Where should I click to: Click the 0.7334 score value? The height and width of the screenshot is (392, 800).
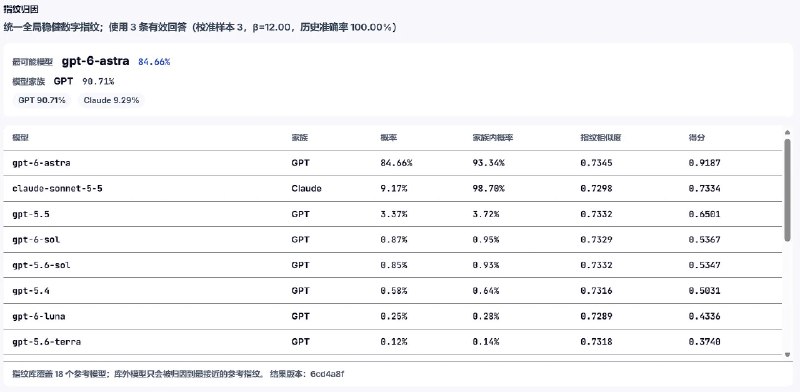(x=705, y=189)
